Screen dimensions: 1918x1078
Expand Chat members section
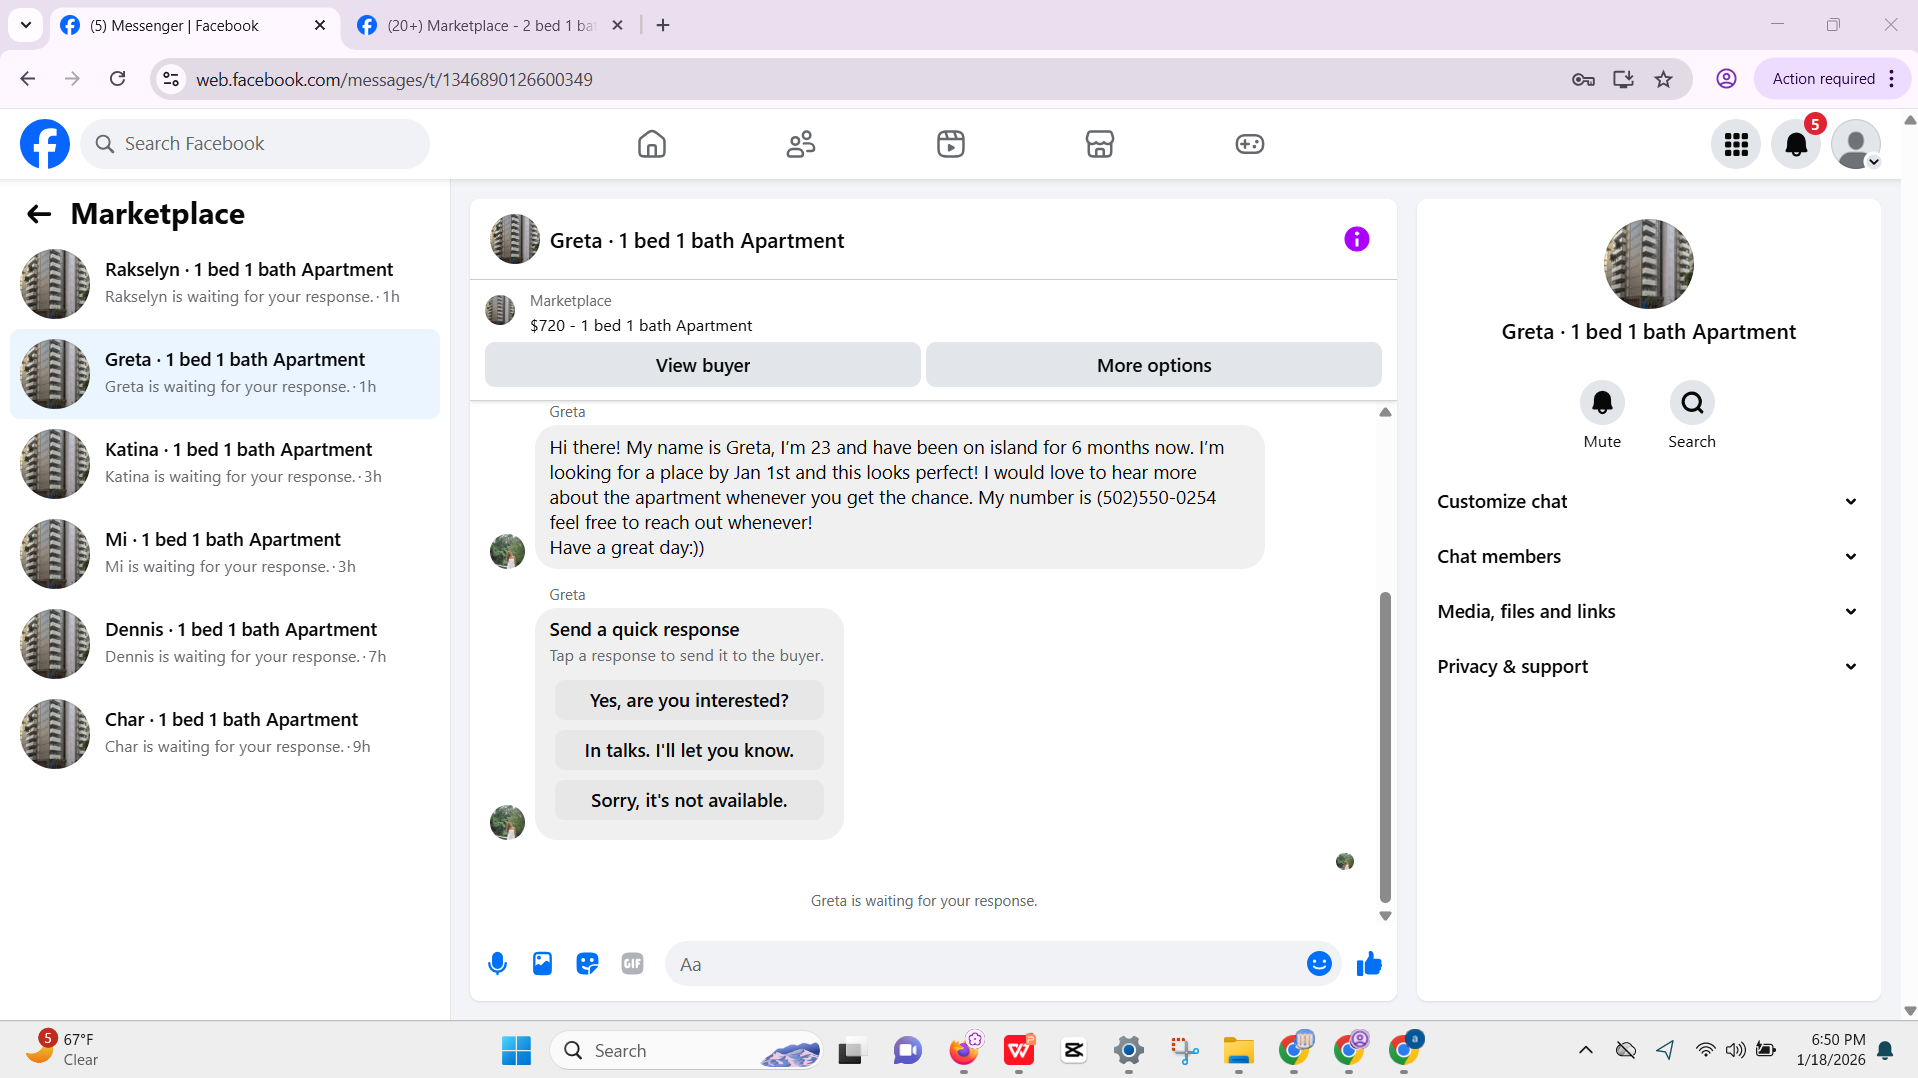(1648, 557)
